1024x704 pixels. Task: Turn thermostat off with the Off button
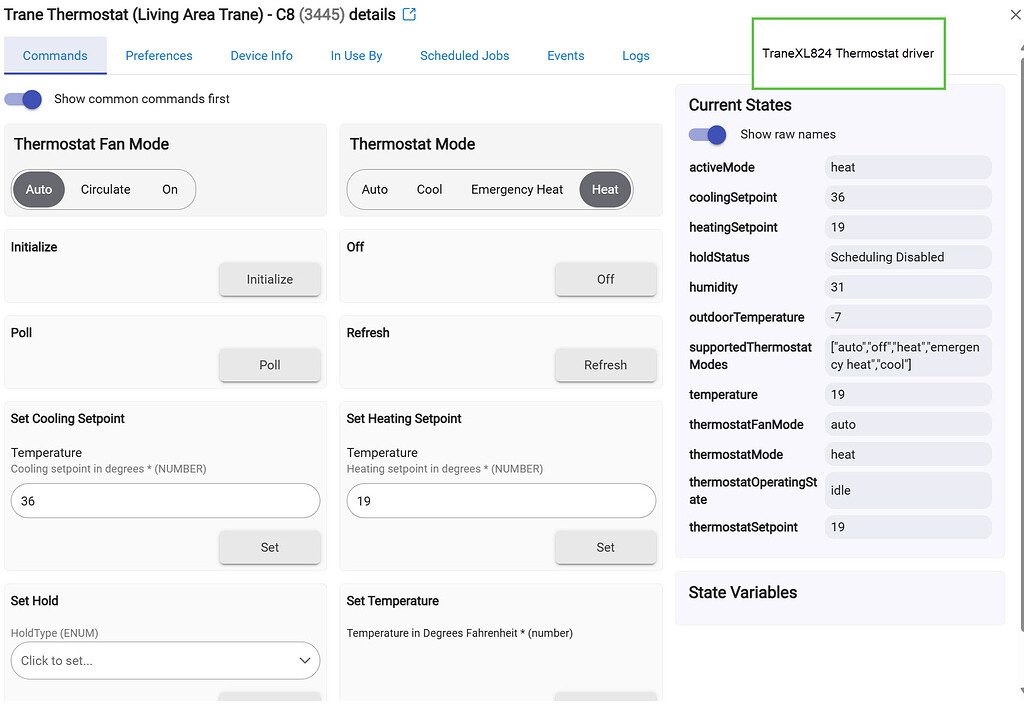click(x=605, y=280)
